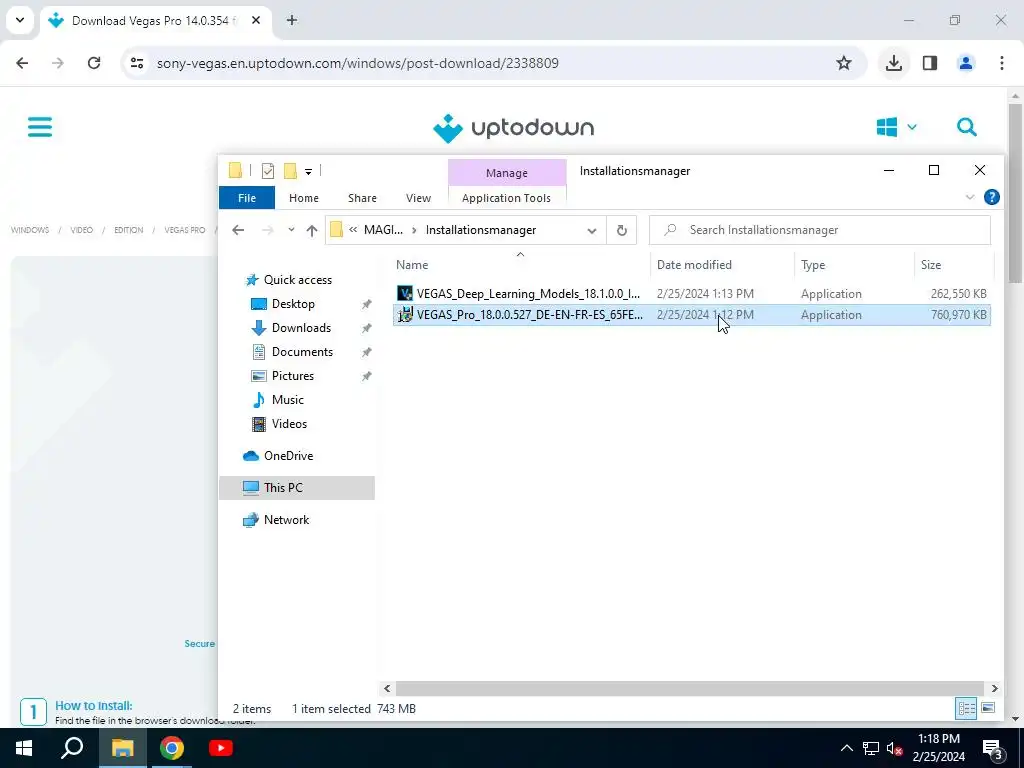Image resolution: width=1024 pixels, height=768 pixels.
Task: Click New Folder icon in Quick Access Toolbar
Action: 290,171
